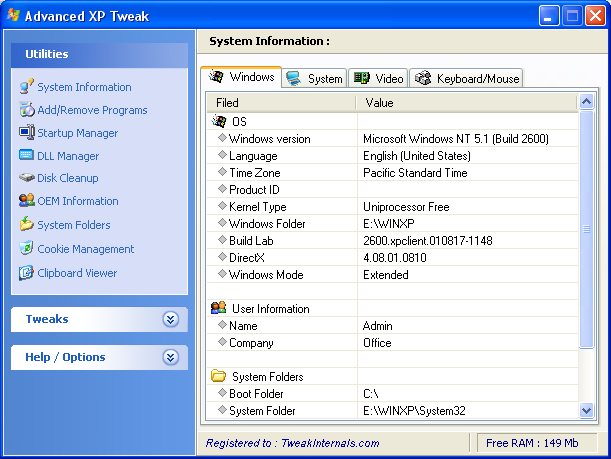Expand the Help / Options panel chevron
This screenshot has height=459, width=611.
coord(171,357)
